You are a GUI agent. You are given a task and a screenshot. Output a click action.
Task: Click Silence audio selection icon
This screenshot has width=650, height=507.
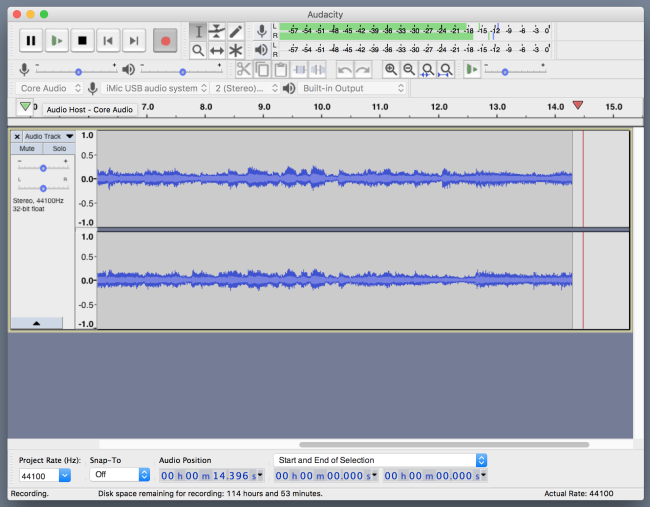click(318, 70)
